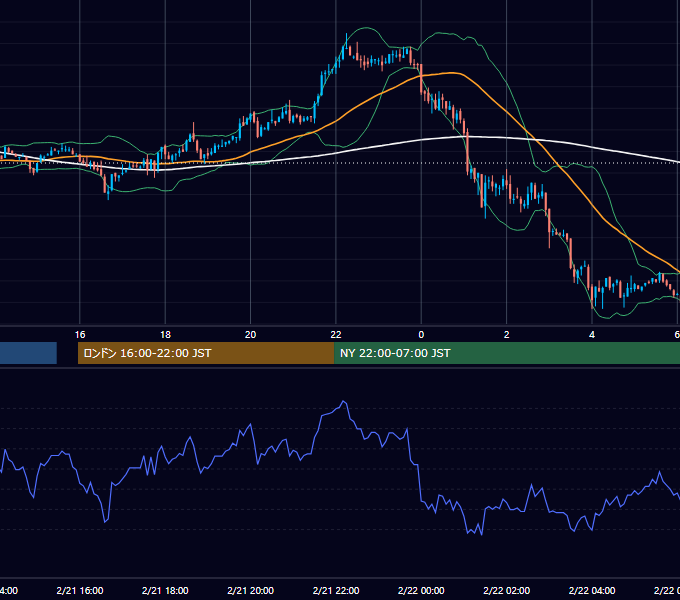Image resolution: width=680 pixels, height=600 pixels.
Task: Click the 4 hour label on upper axis
Action: (x=592, y=335)
